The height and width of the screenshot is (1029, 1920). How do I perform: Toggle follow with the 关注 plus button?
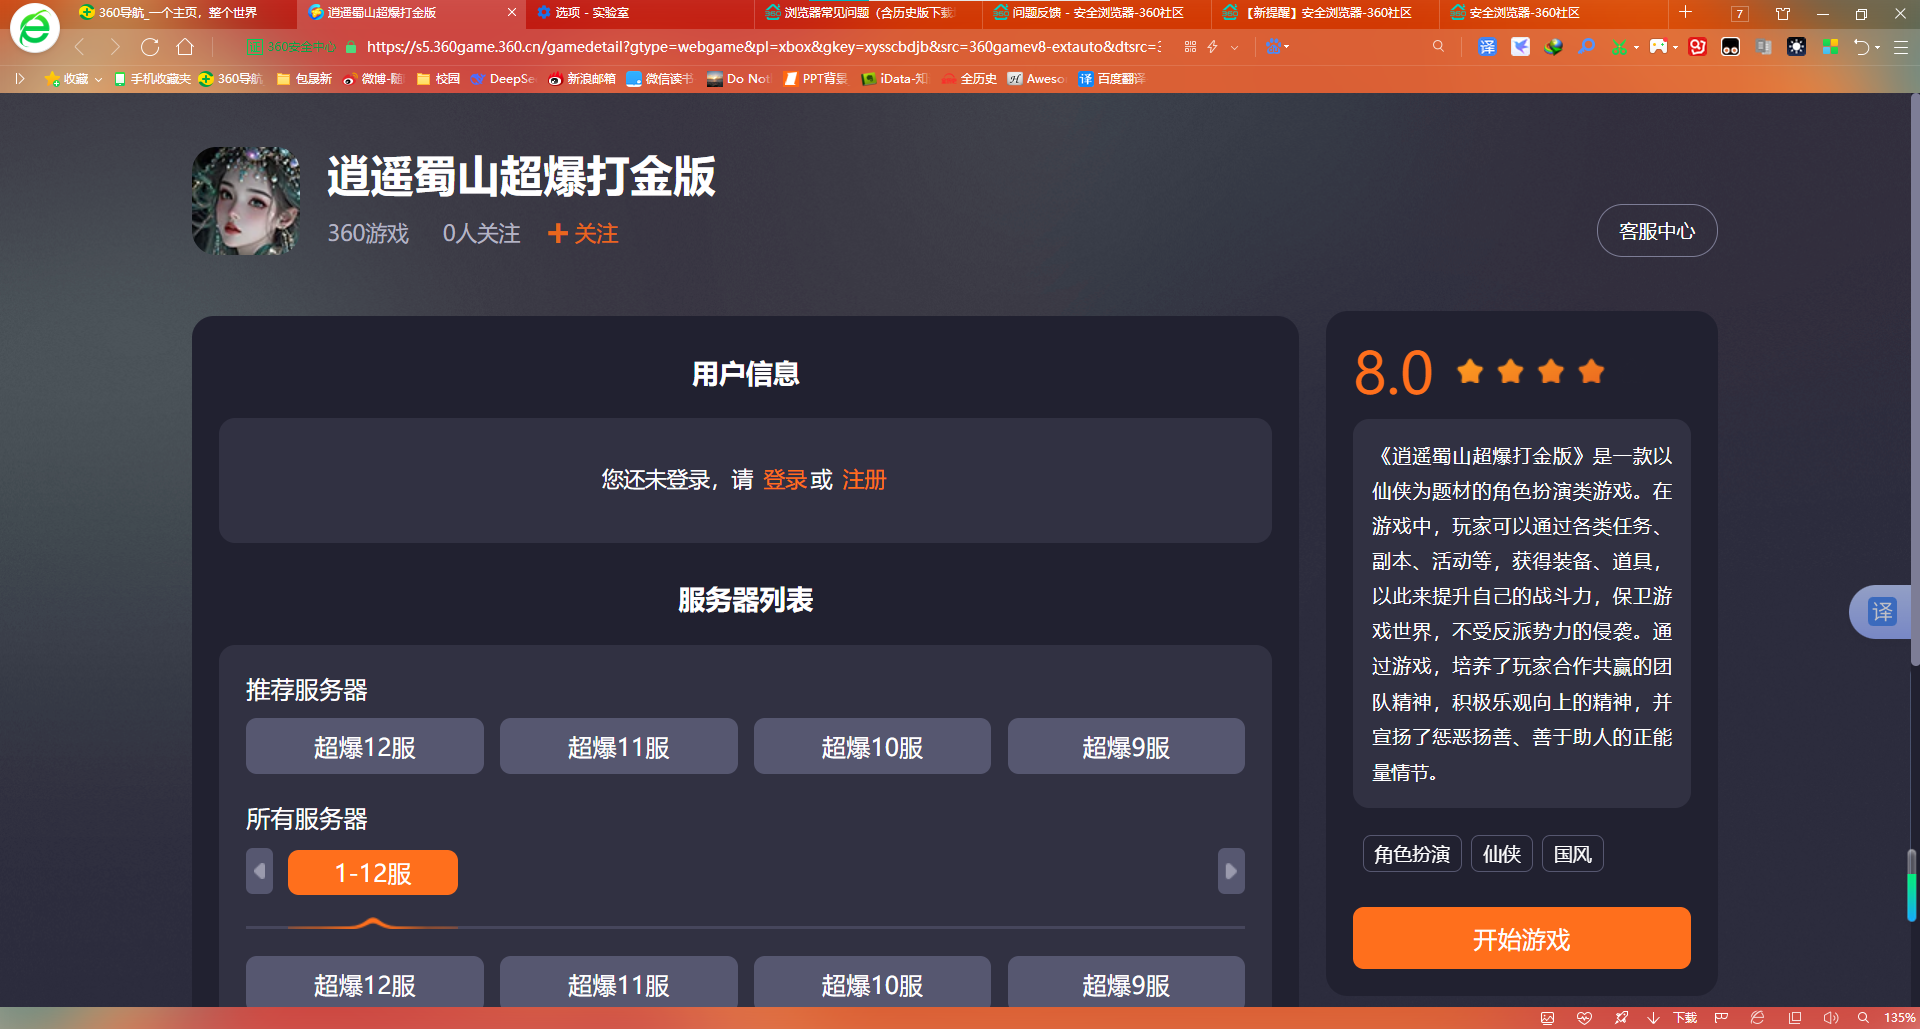pyautogui.click(x=583, y=234)
